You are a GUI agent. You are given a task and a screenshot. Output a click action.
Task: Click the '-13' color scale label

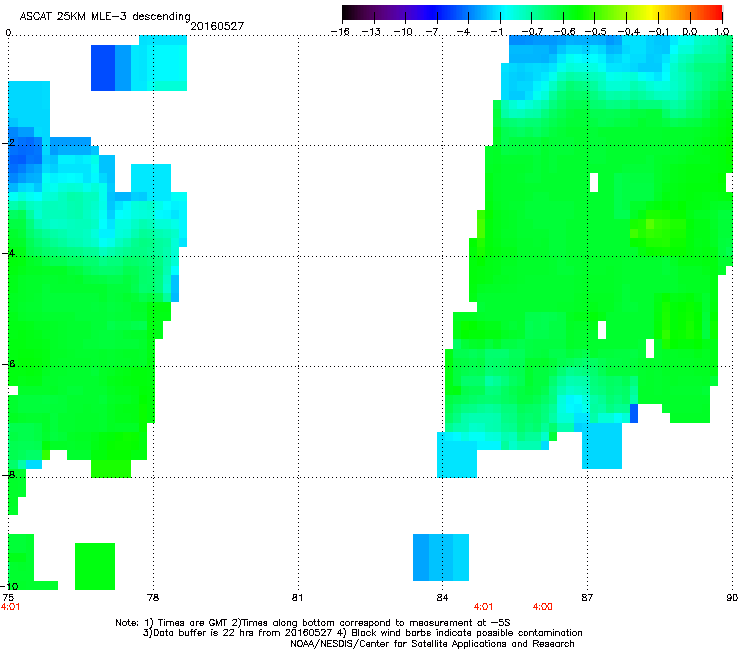[371, 32]
